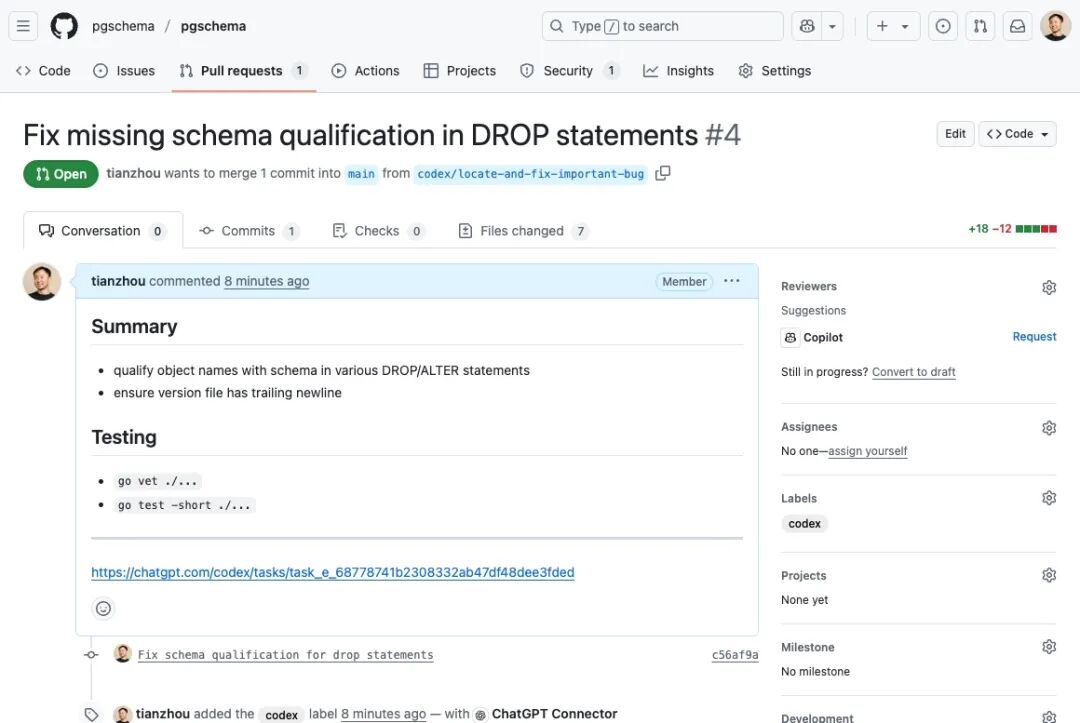The width and height of the screenshot is (1080, 723).
Task: Open Milestone gear settings
Action: click(1048, 647)
